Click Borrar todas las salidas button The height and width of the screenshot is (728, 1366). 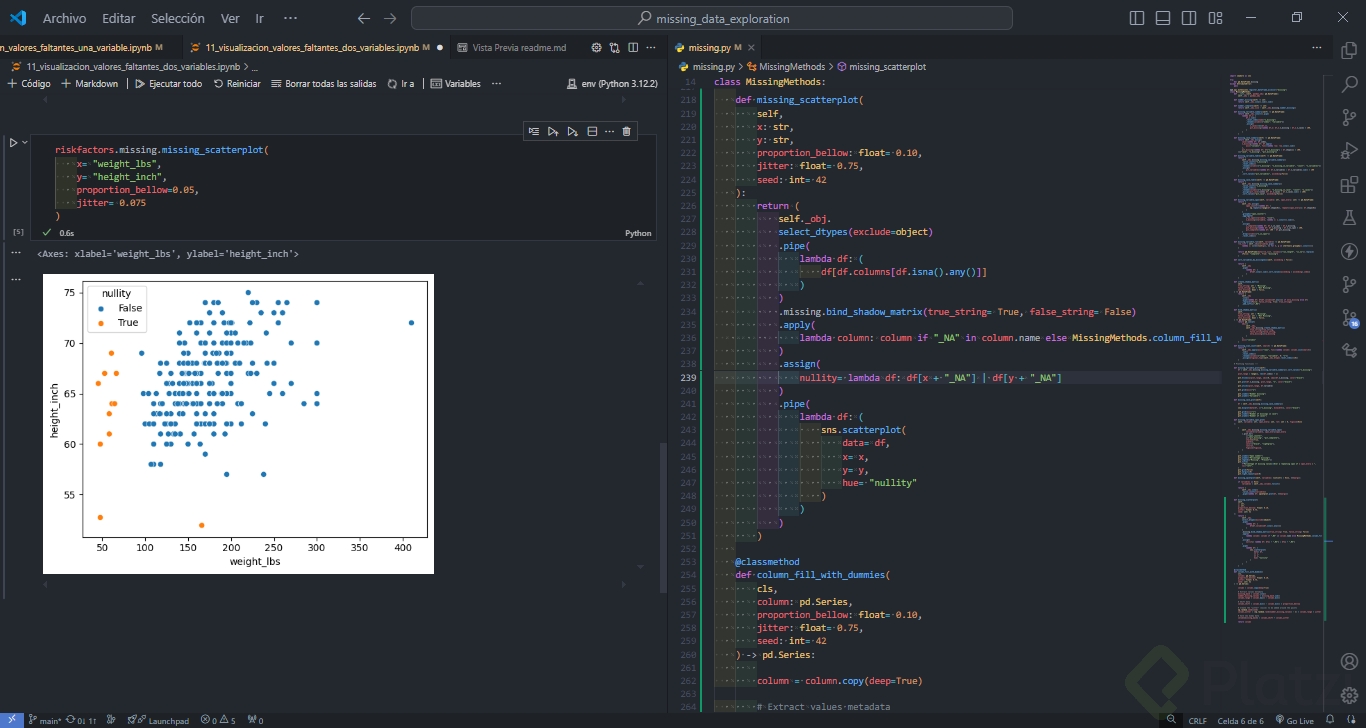pos(323,84)
